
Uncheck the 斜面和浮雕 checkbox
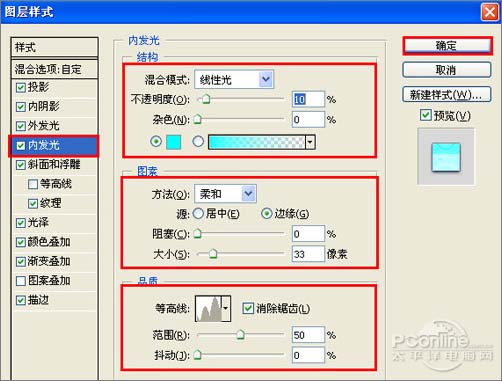coord(21,165)
